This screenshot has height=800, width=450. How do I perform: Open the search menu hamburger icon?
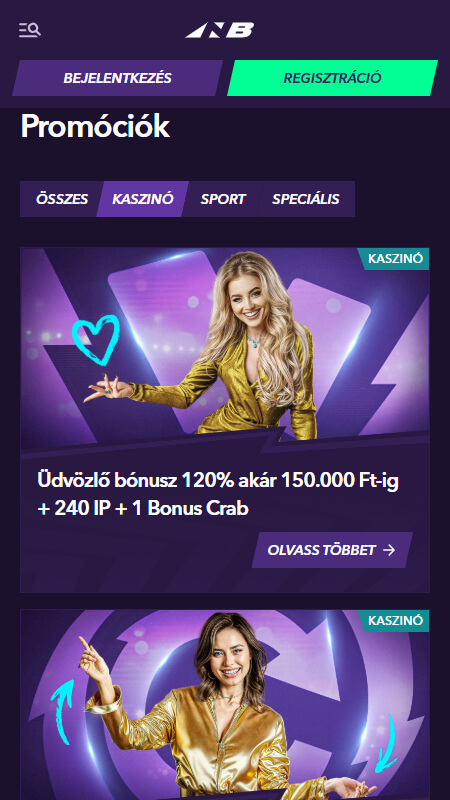[x=30, y=30]
